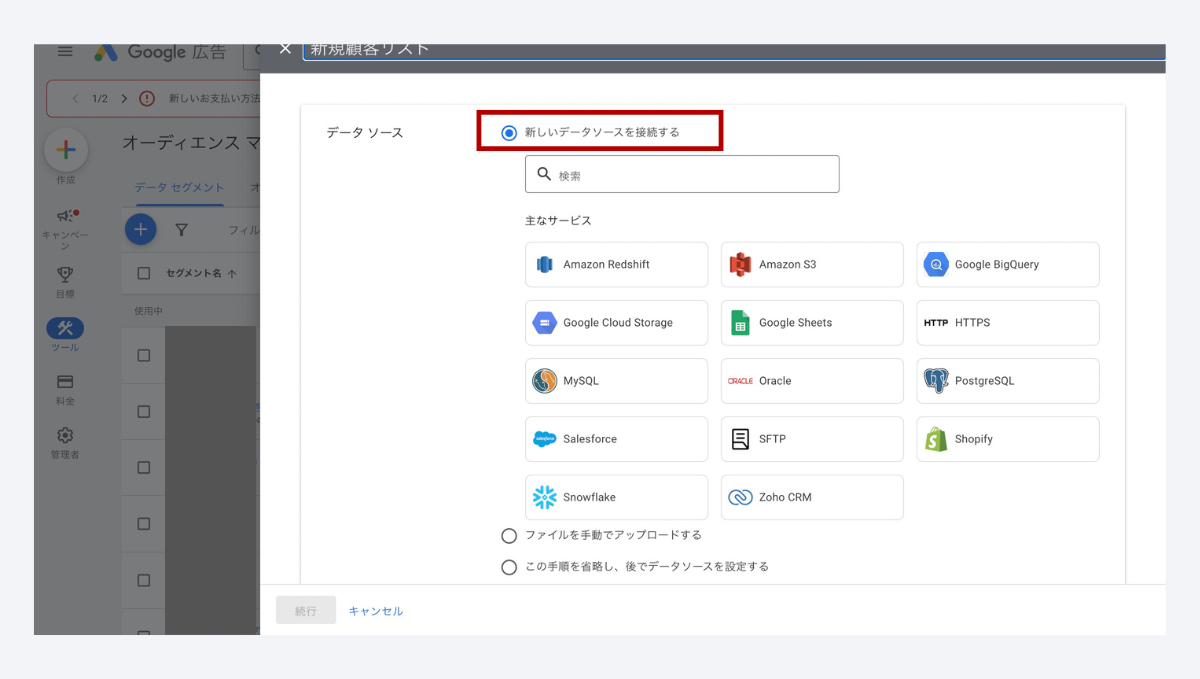Choose the SFTP data source
Viewport: 1200px width, 679px height.
(812, 439)
